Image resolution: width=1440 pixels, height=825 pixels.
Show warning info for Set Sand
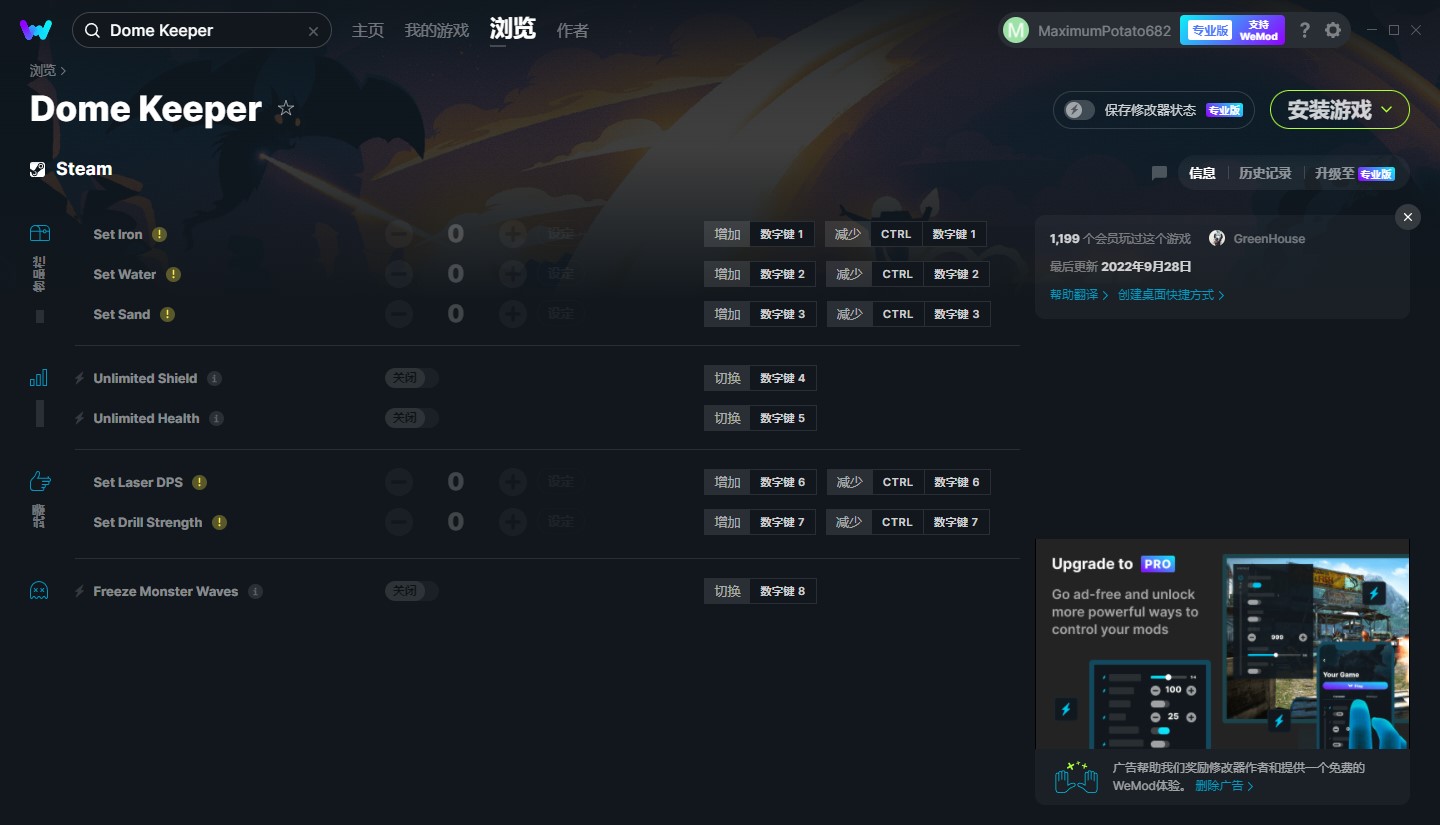click(x=167, y=314)
